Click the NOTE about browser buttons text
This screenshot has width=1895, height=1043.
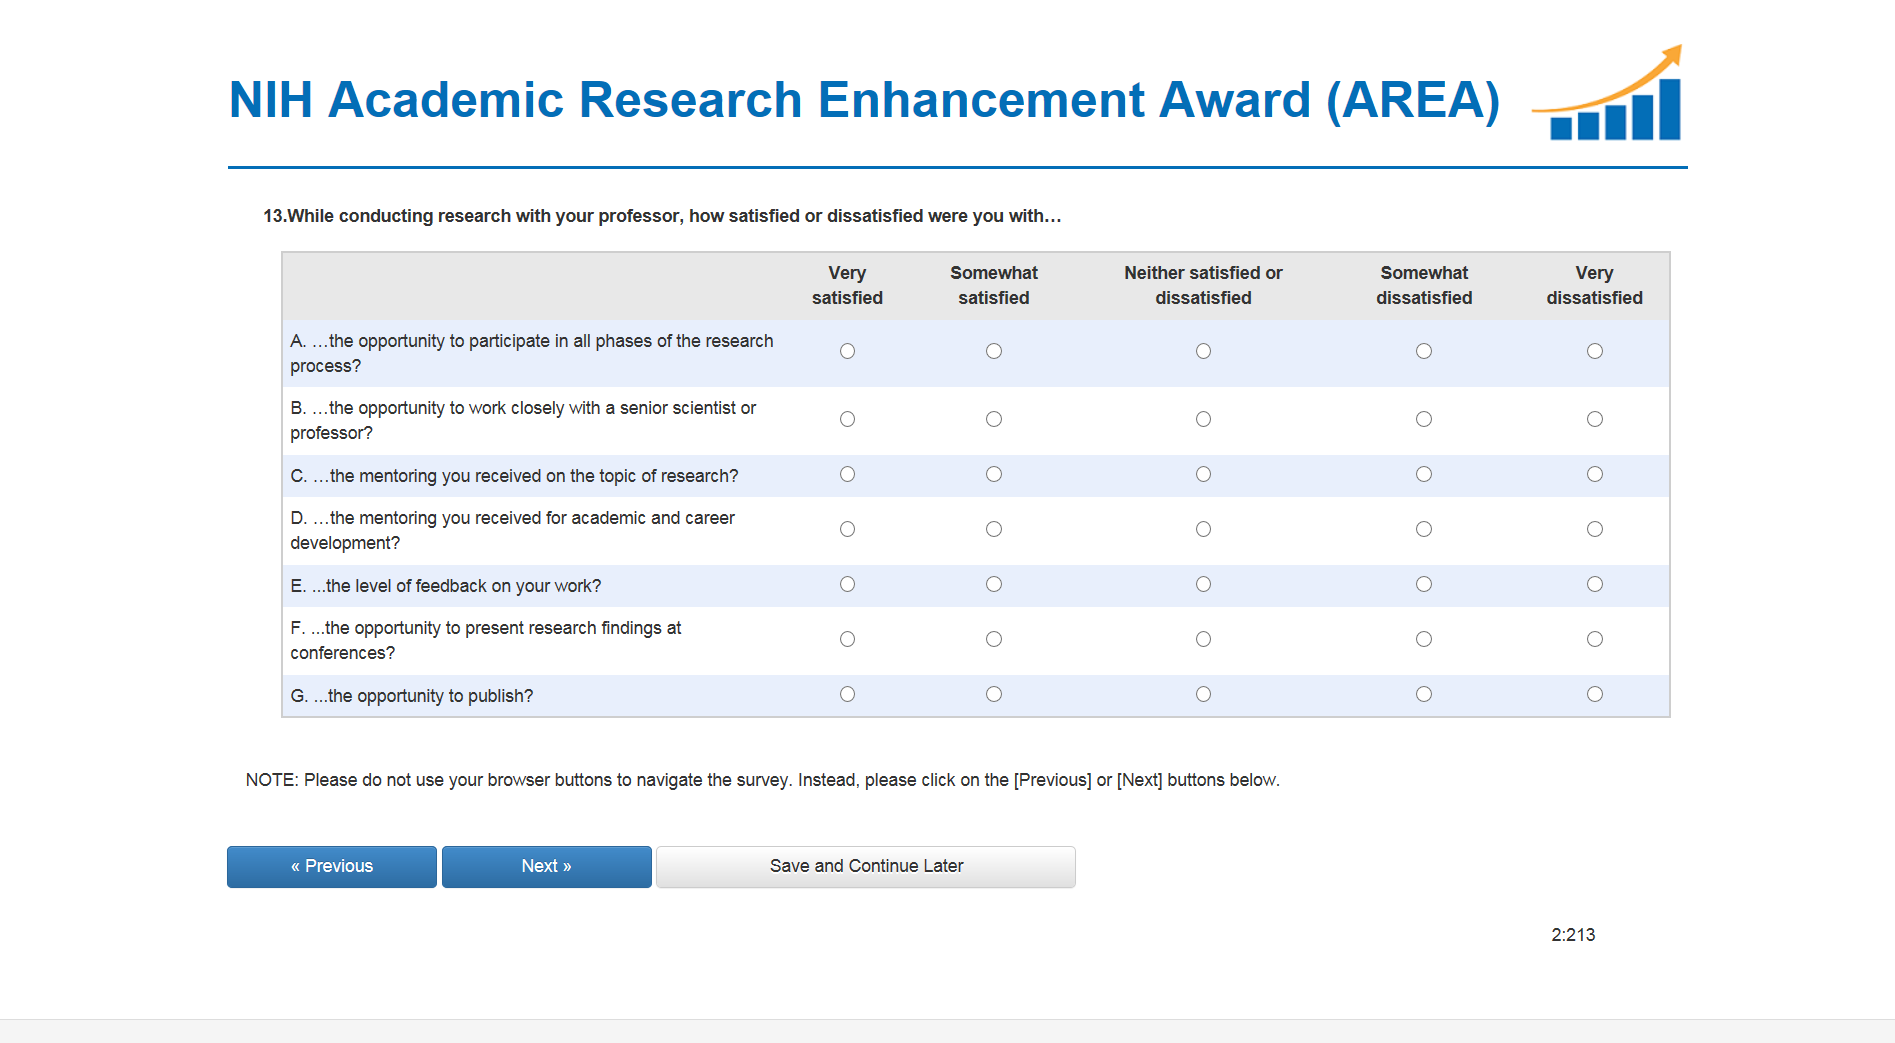[763, 780]
